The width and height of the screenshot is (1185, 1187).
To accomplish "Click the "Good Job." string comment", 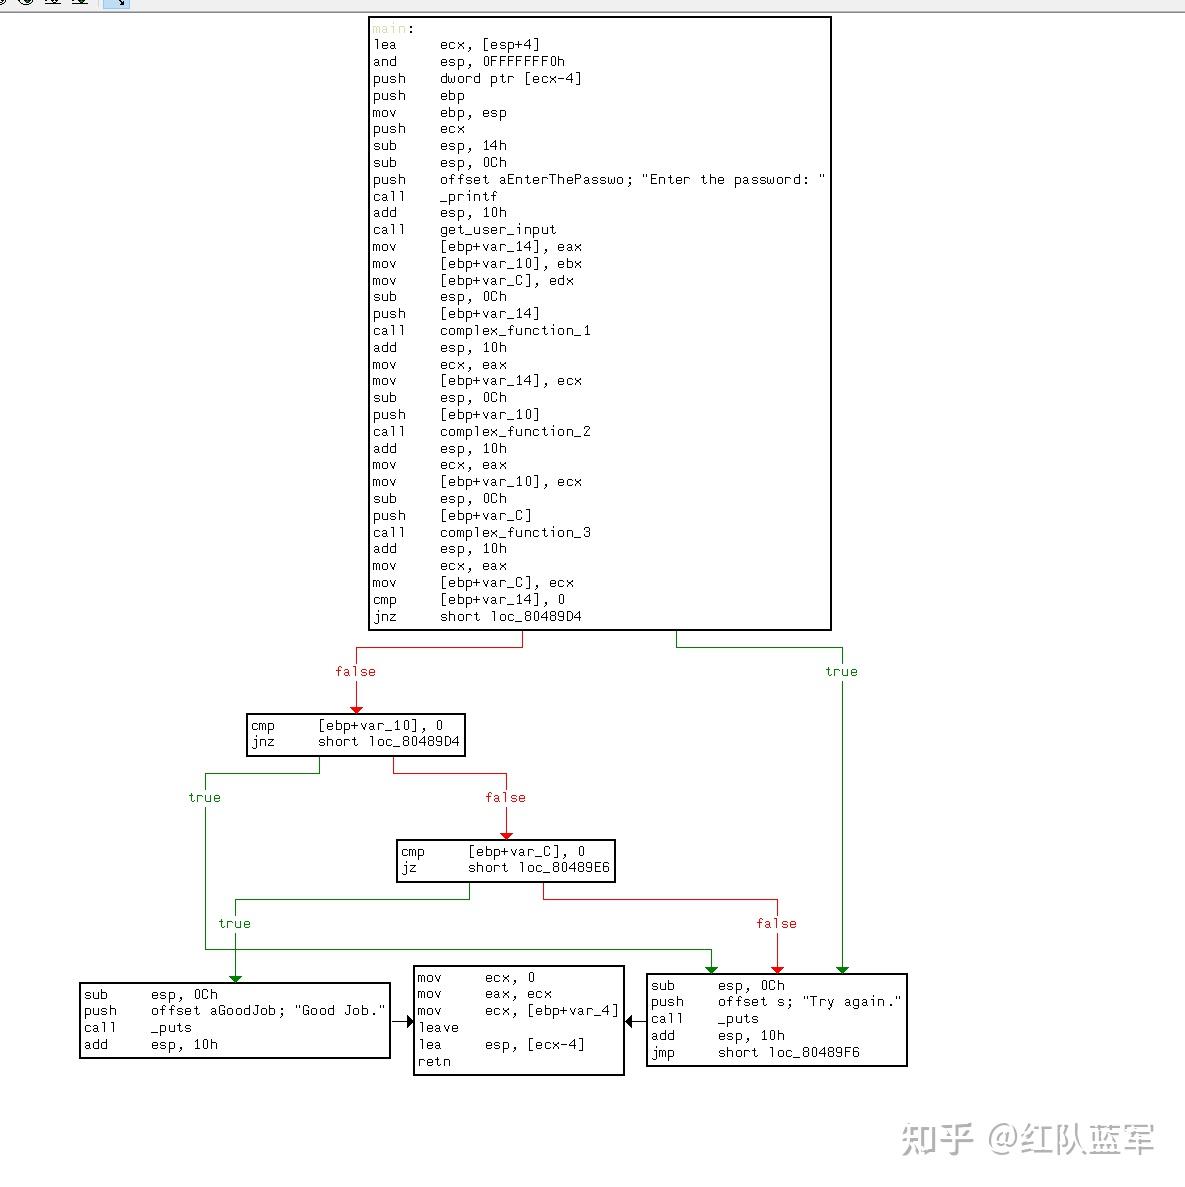I will pos(339,1011).
